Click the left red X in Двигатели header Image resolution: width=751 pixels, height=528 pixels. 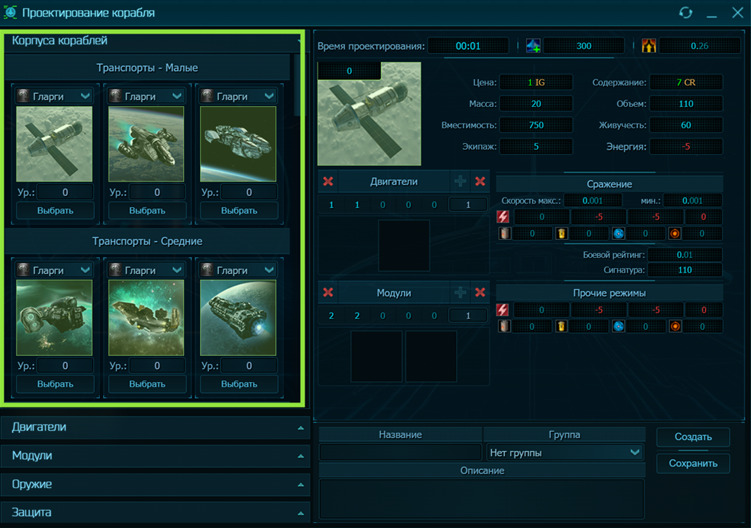coord(329,182)
